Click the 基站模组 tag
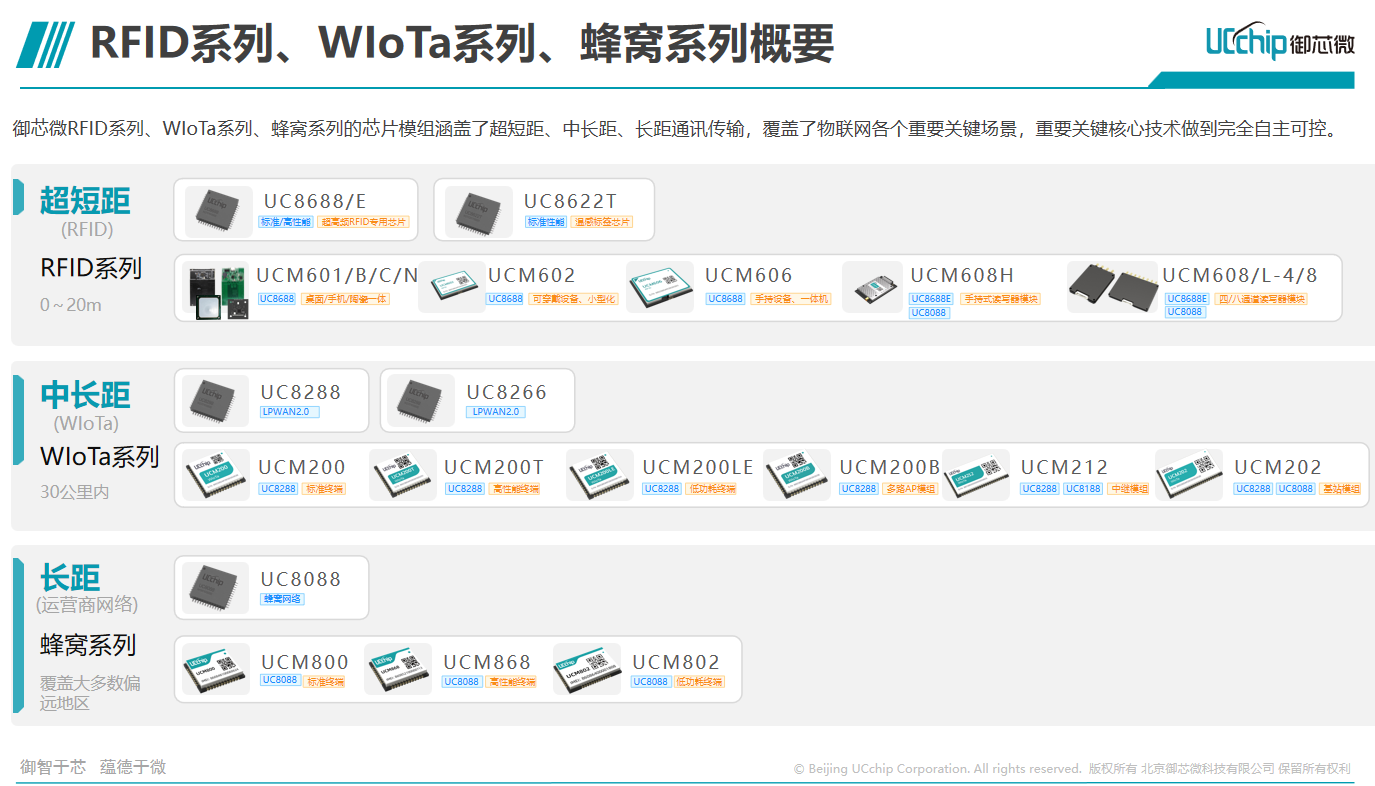Image resolution: width=1375 pixels, height=786 pixels. pos(1340,489)
